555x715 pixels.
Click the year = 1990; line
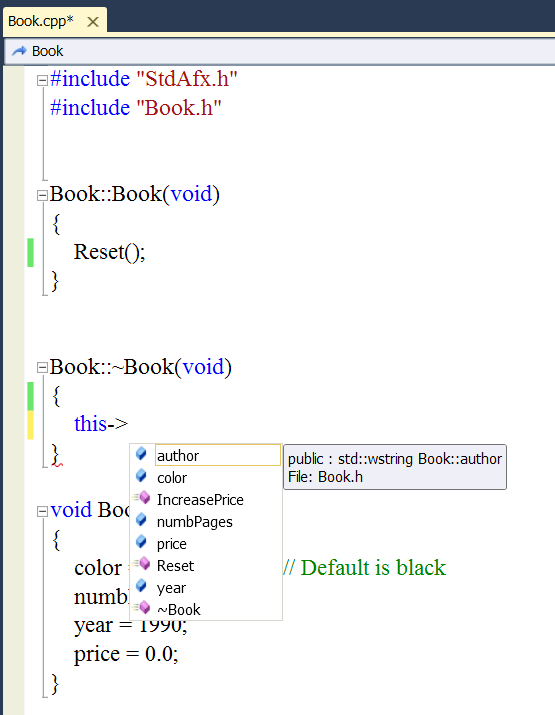point(130,626)
